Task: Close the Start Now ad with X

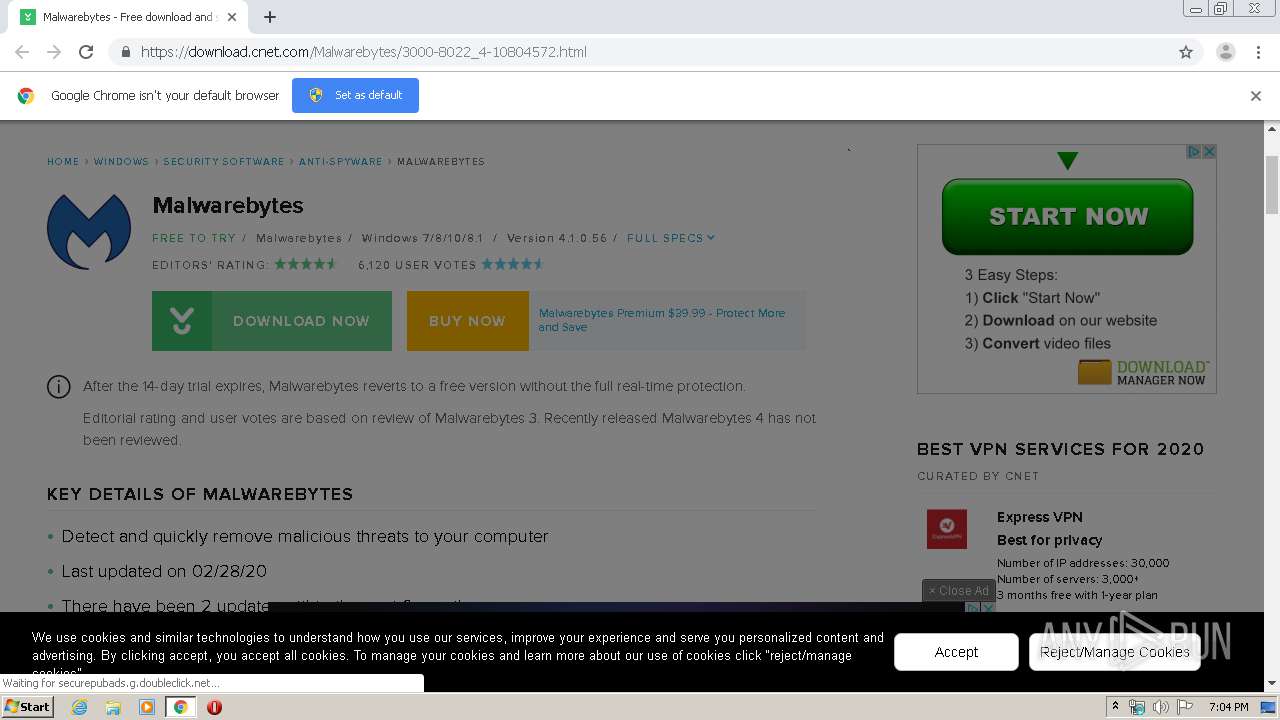Action: click(x=1209, y=152)
